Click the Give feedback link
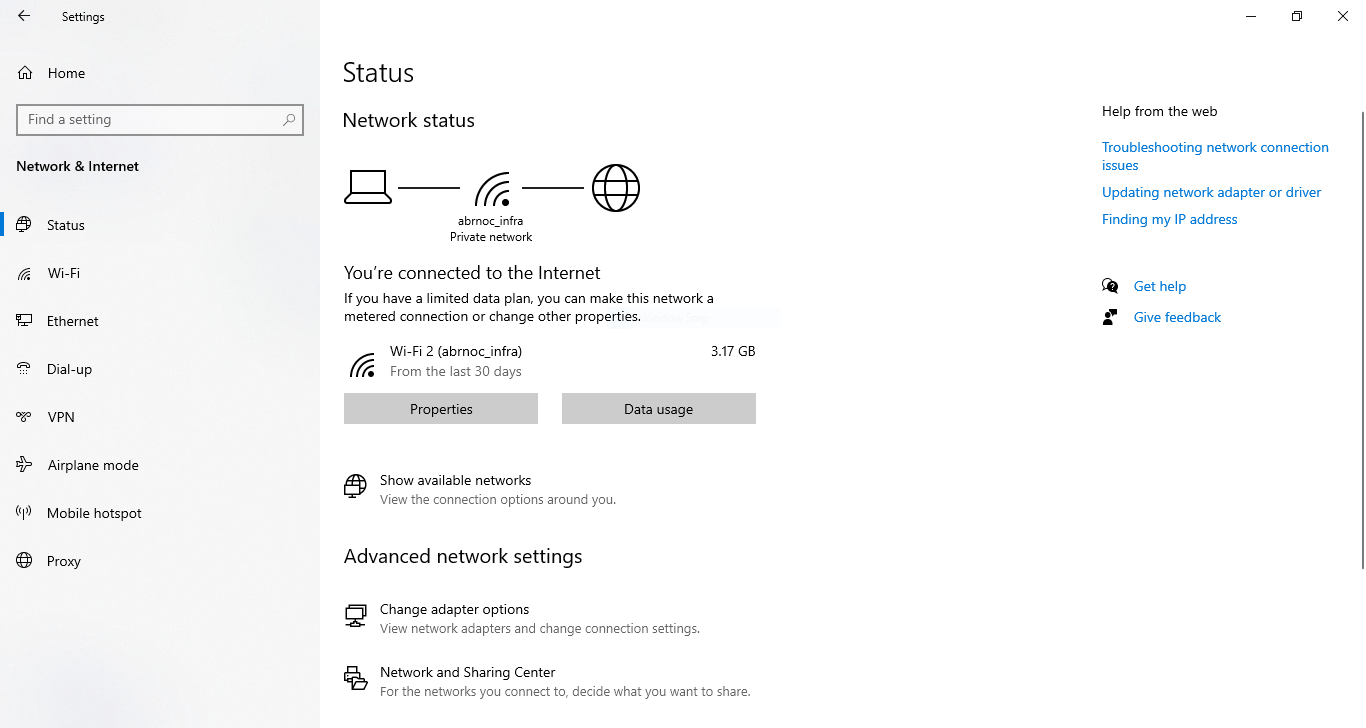 tap(1177, 317)
